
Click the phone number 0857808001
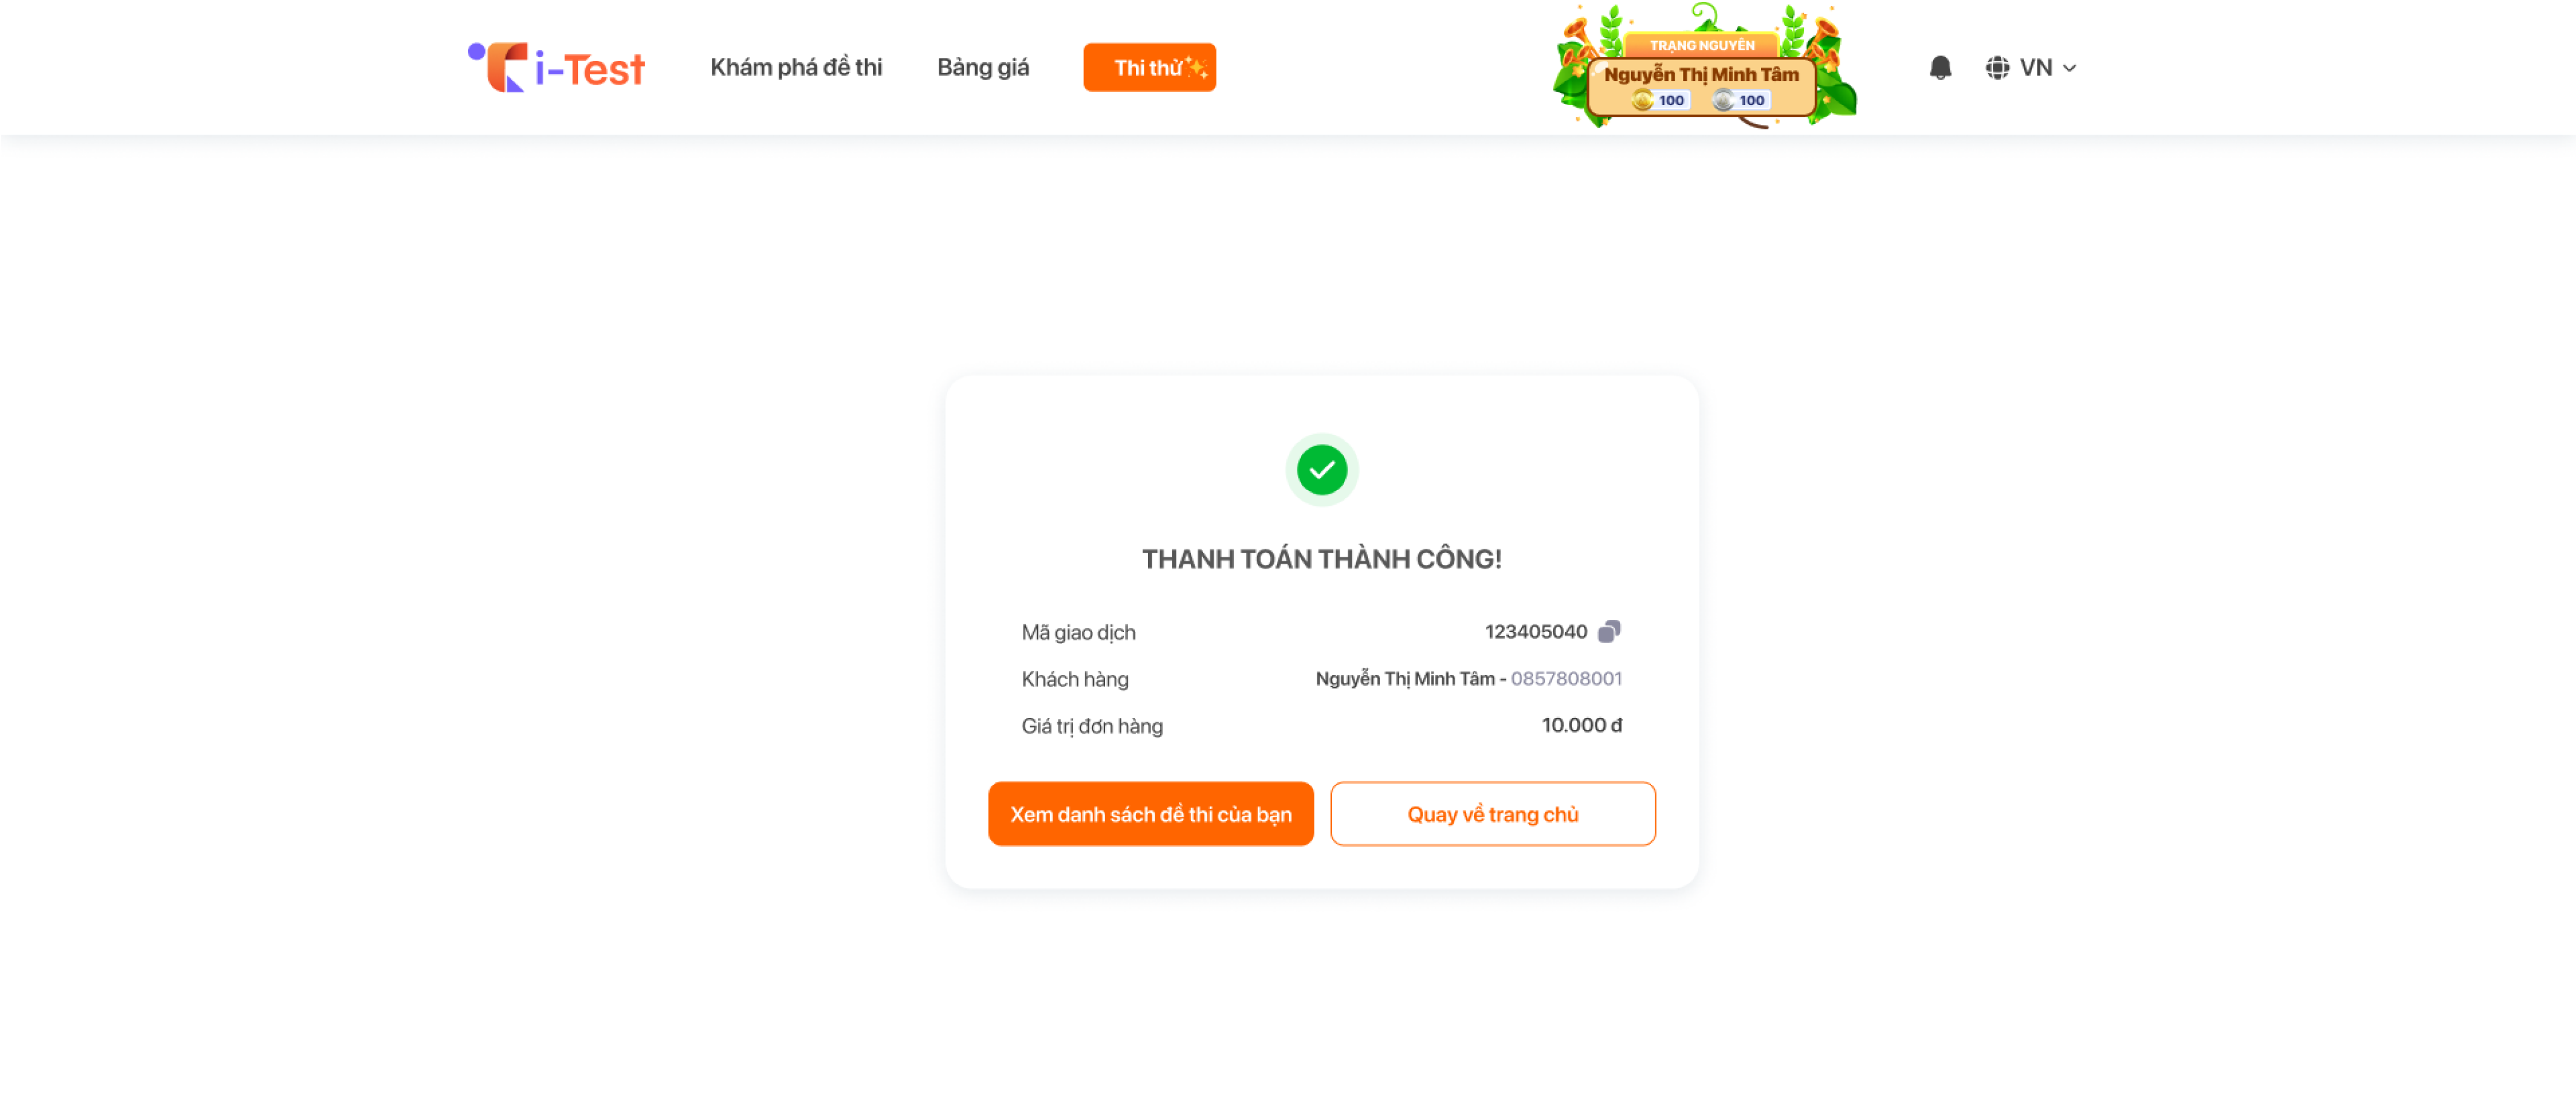tap(1566, 678)
